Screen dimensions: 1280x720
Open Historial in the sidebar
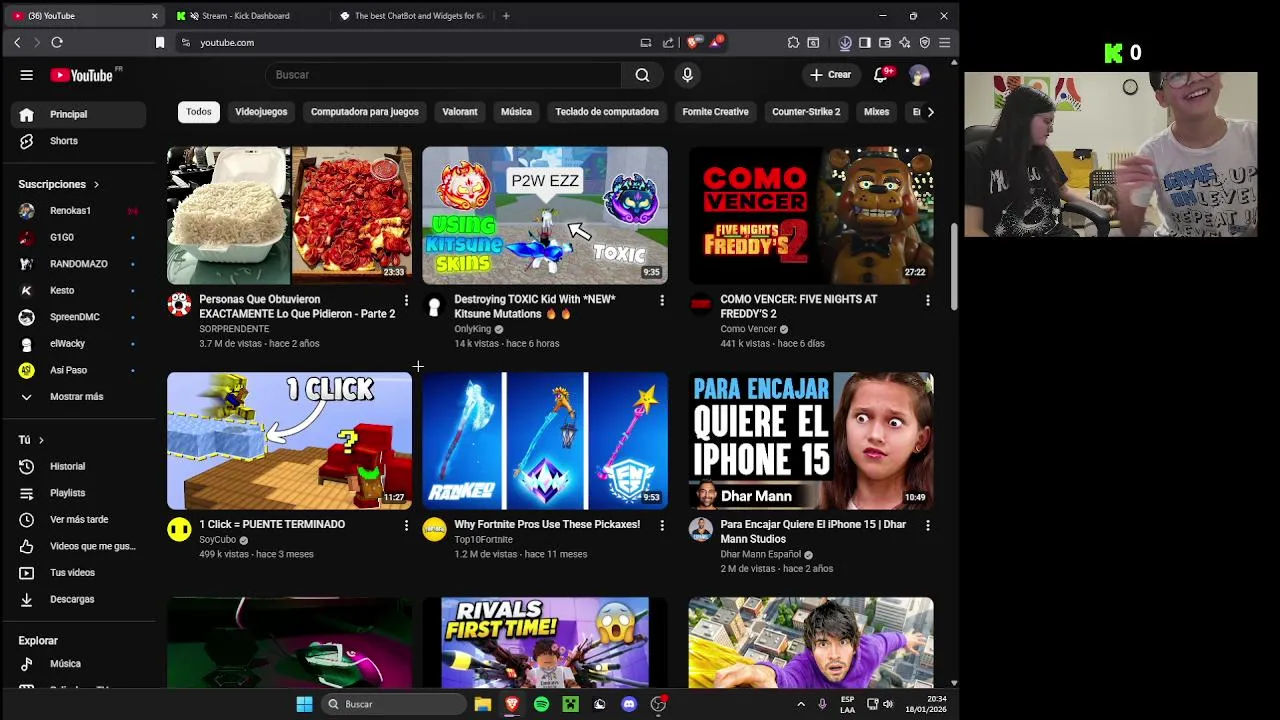point(80,466)
